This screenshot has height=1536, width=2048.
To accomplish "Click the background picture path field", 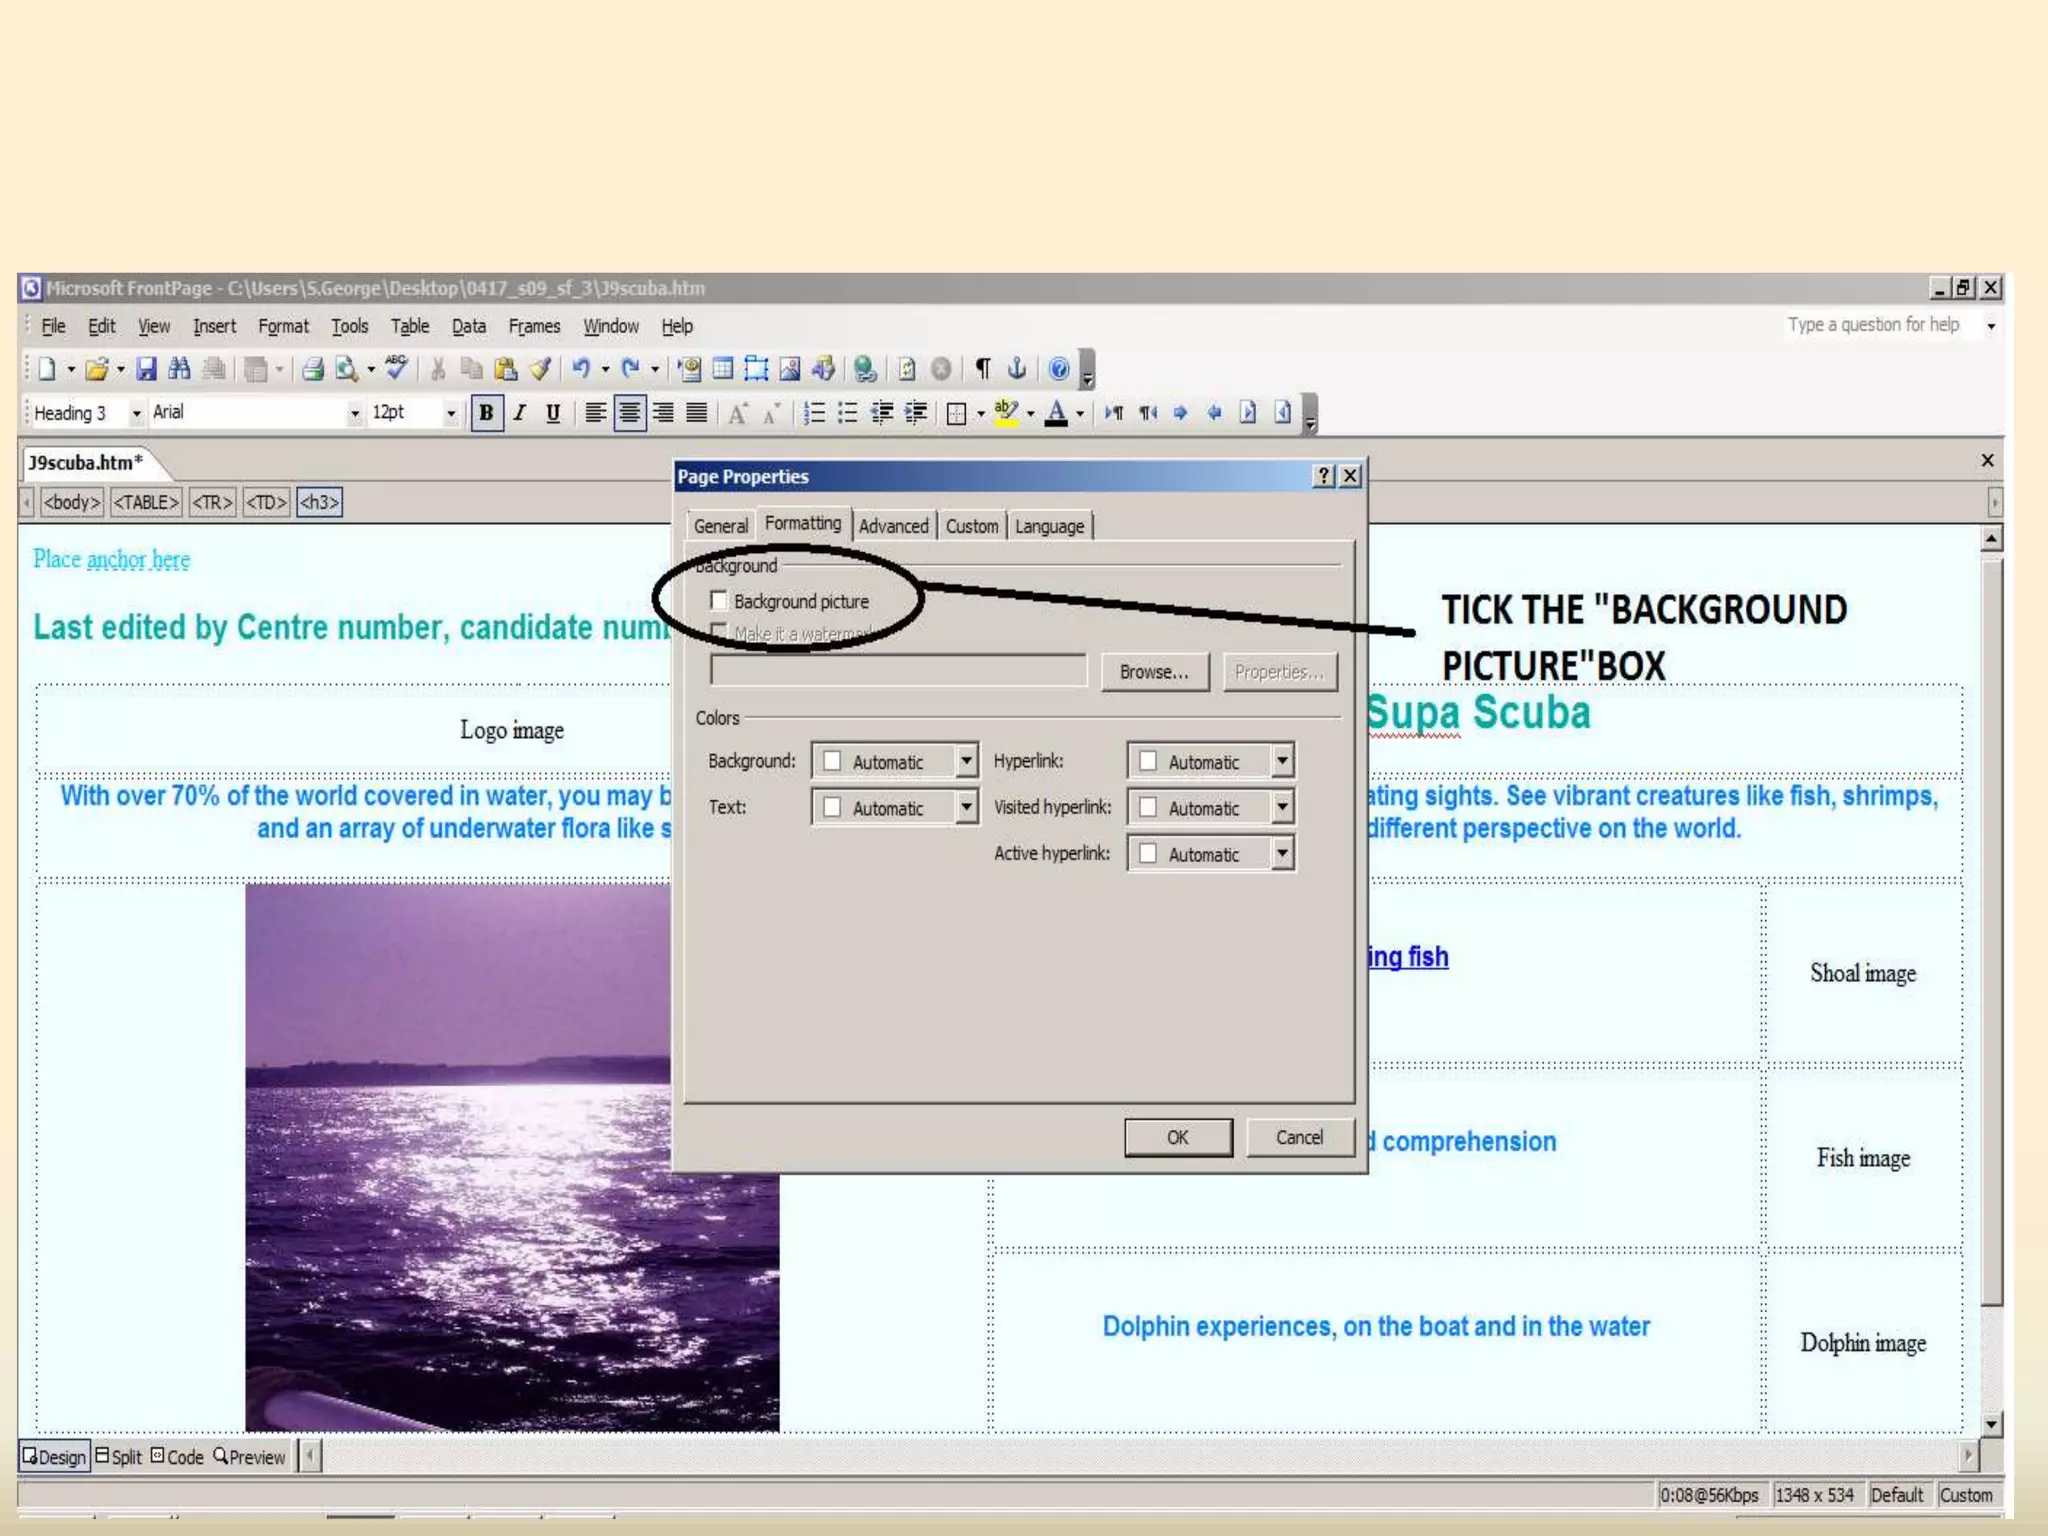I will point(897,671).
